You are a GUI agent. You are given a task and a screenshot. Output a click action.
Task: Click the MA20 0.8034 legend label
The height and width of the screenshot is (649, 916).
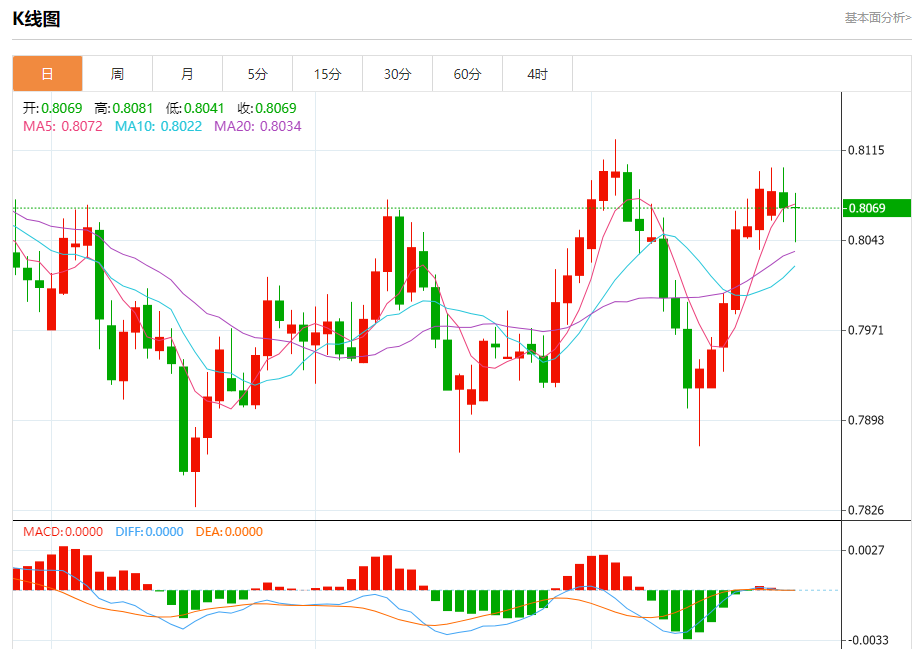click(x=258, y=126)
